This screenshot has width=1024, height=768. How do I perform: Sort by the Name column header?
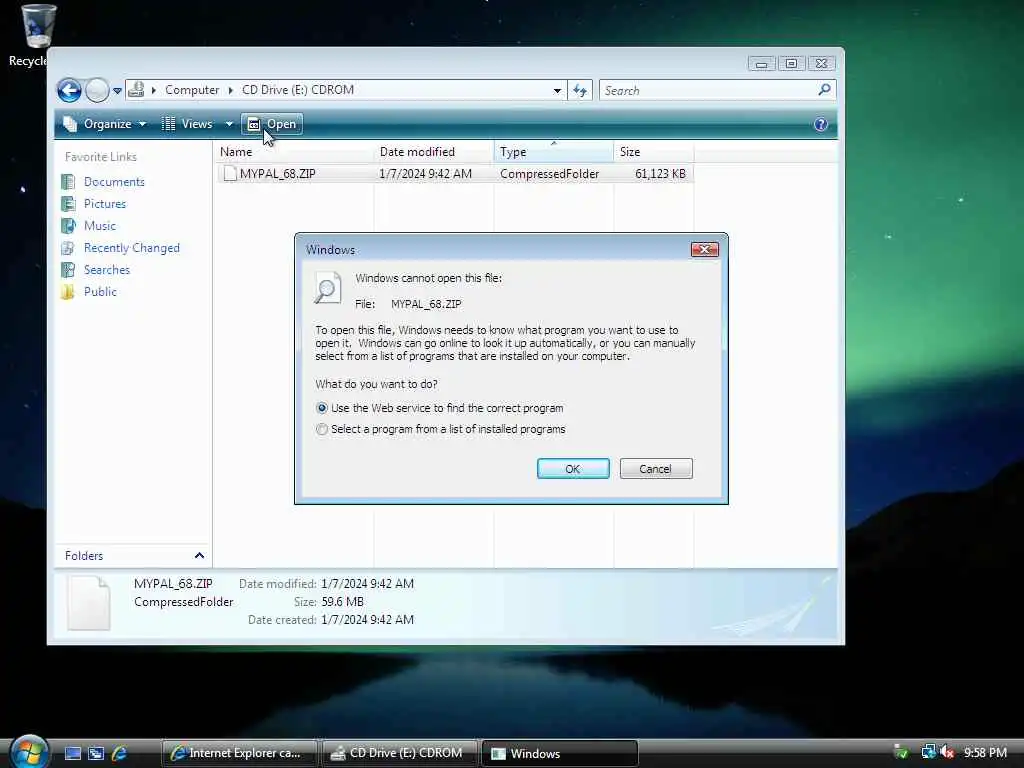[295, 152]
